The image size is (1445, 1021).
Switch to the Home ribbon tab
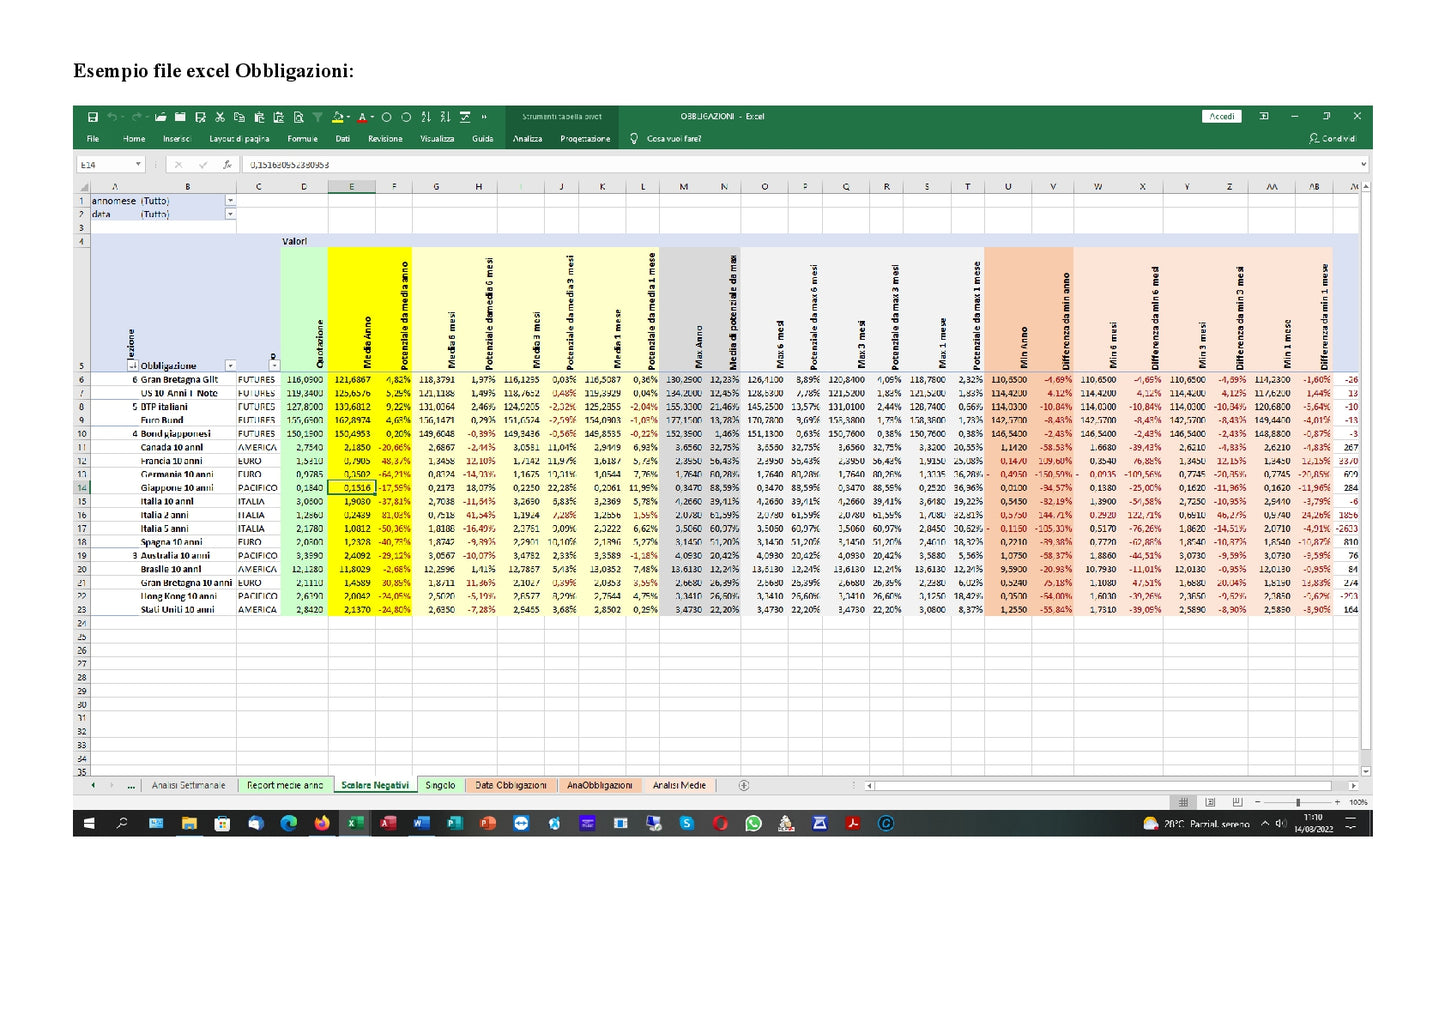[x=134, y=139]
